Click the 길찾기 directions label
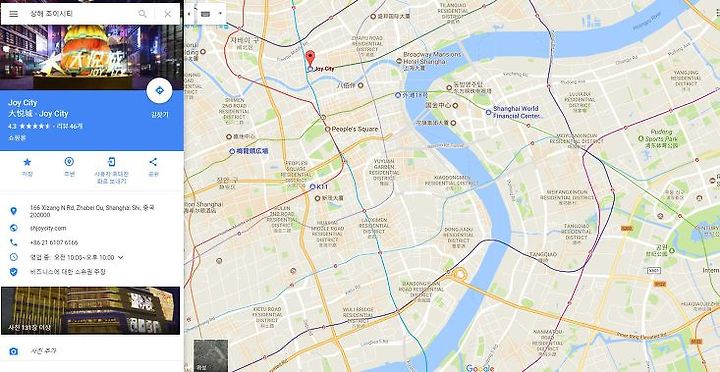 [x=160, y=115]
